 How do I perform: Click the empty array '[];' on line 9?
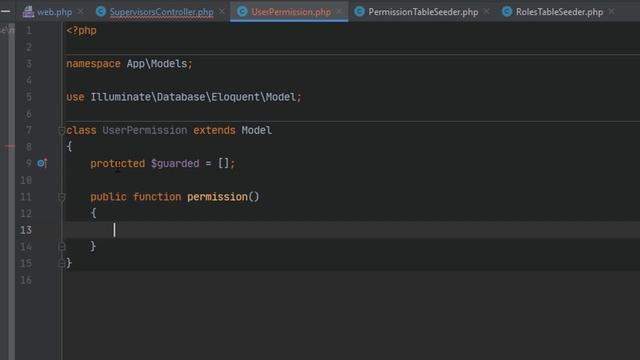tap(226, 163)
